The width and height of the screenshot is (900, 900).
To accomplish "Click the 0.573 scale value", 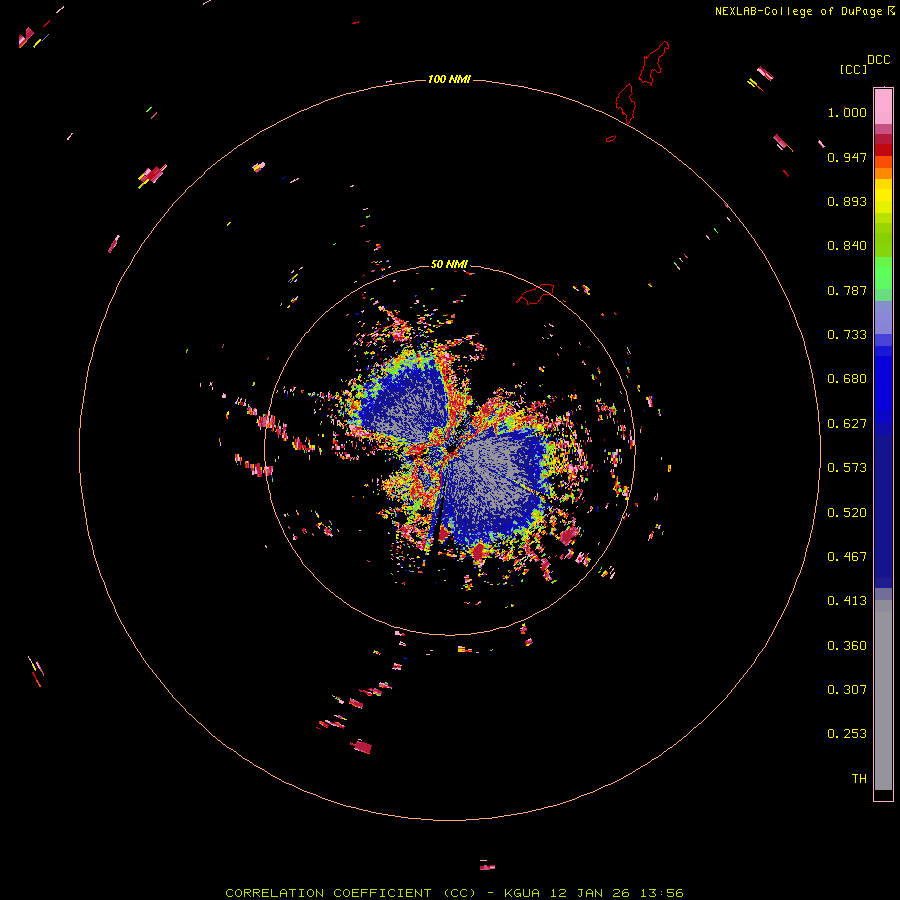I will pos(847,468).
